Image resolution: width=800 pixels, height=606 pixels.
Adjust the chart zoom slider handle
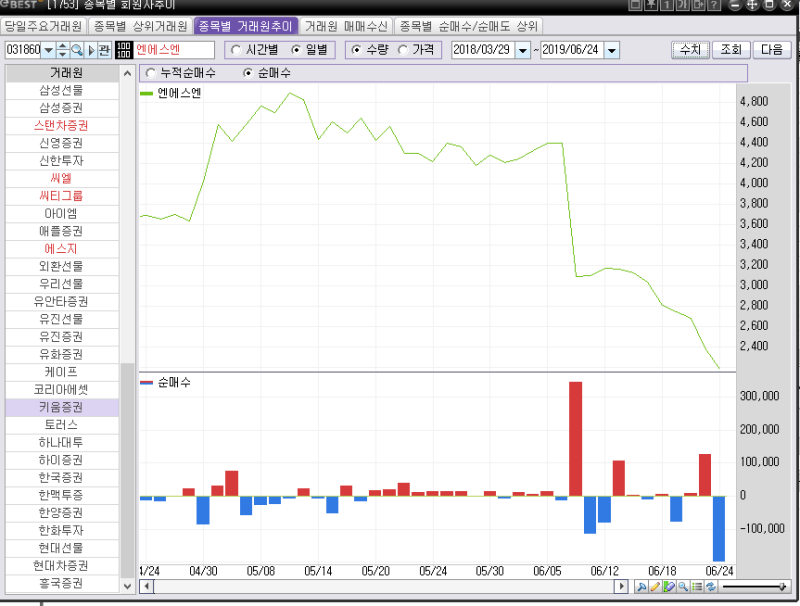click(x=782, y=587)
